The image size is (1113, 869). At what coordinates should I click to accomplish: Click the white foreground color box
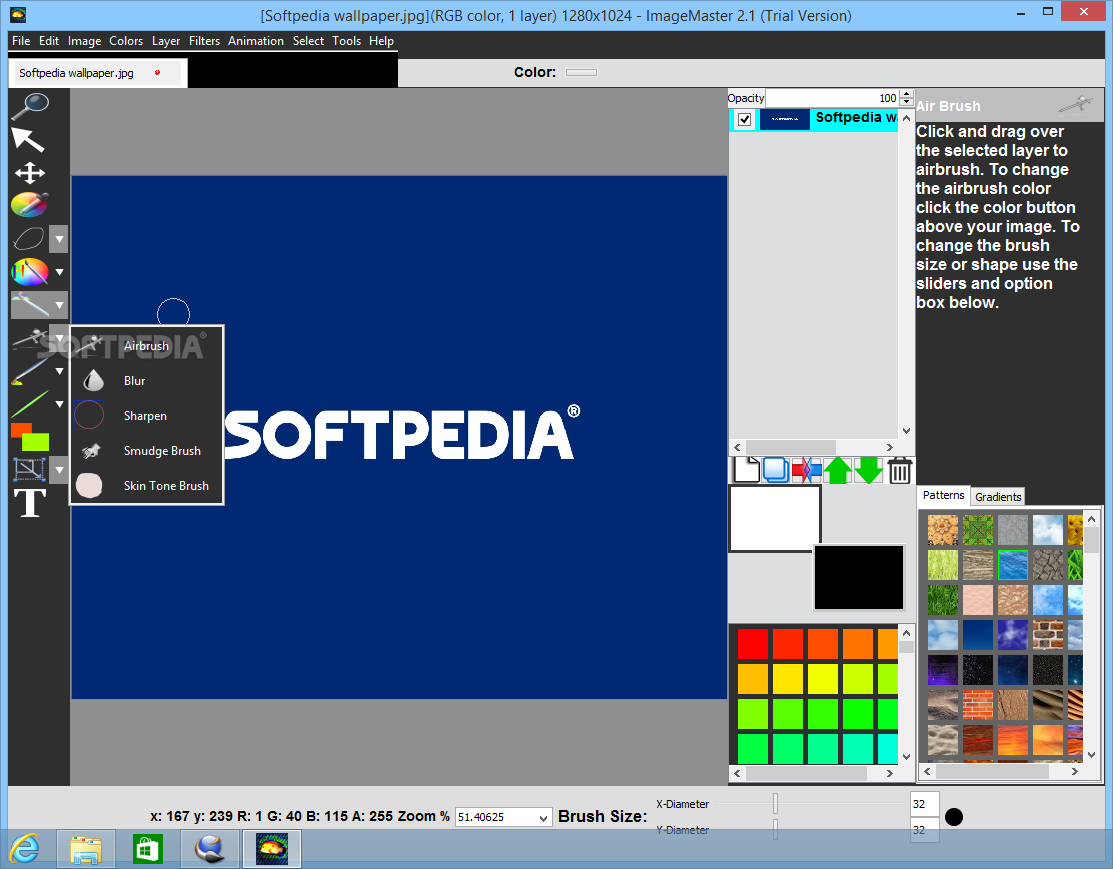774,518
